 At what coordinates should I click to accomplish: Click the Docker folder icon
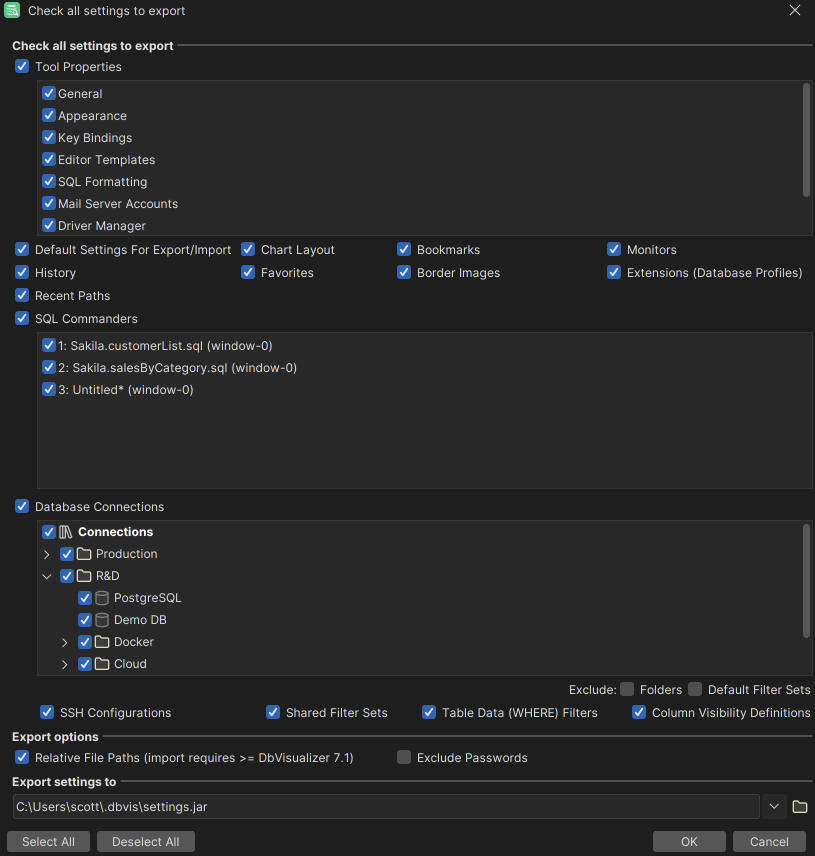[102, 642]
